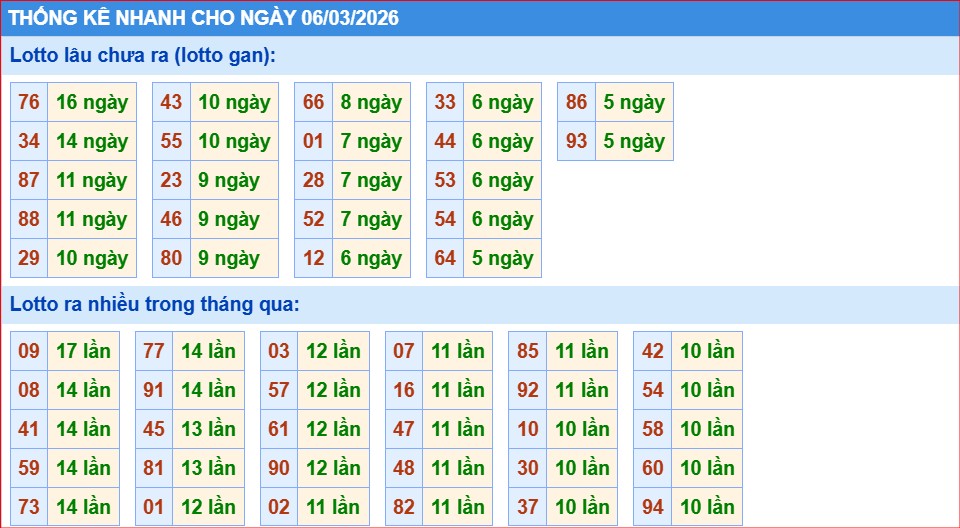This screenshot has height=528, width=960.
Task: Select lotto number 33
Action: (x=445, y=102)
